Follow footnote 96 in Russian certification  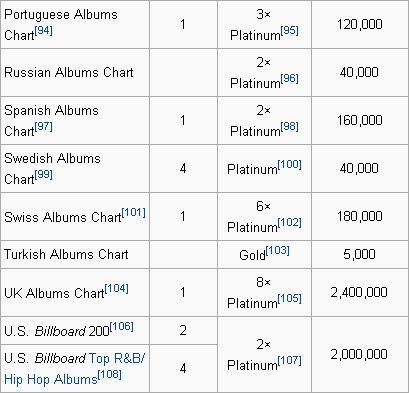[289, 79]
